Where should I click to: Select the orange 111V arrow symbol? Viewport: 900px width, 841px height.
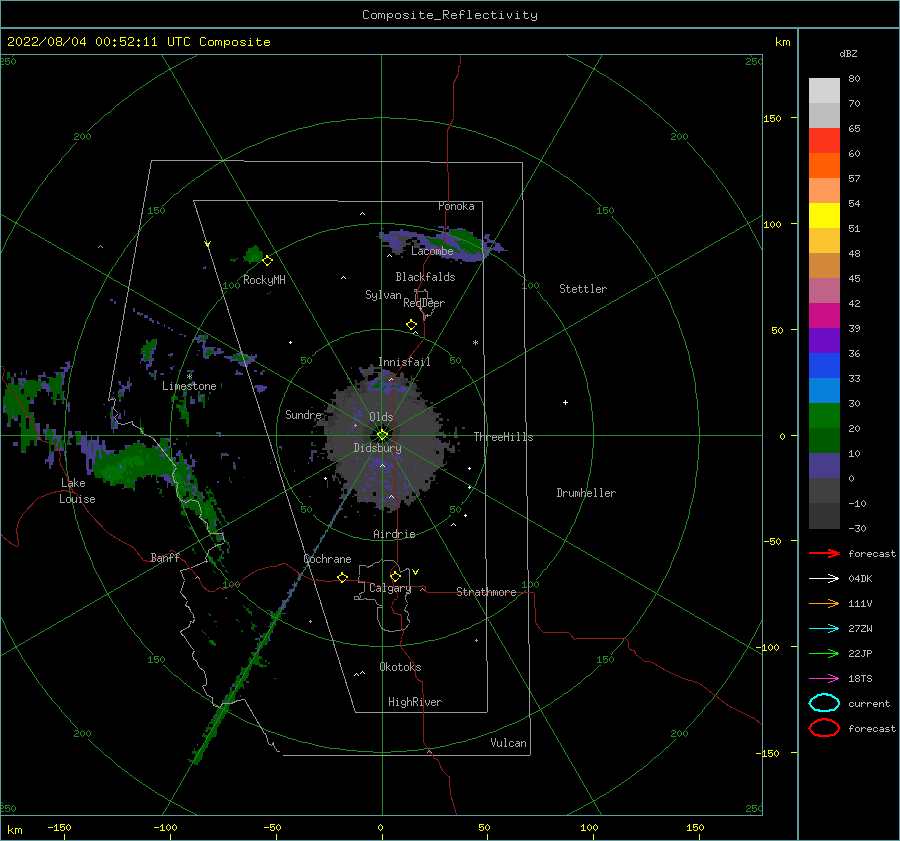click(x=824, y=603)
